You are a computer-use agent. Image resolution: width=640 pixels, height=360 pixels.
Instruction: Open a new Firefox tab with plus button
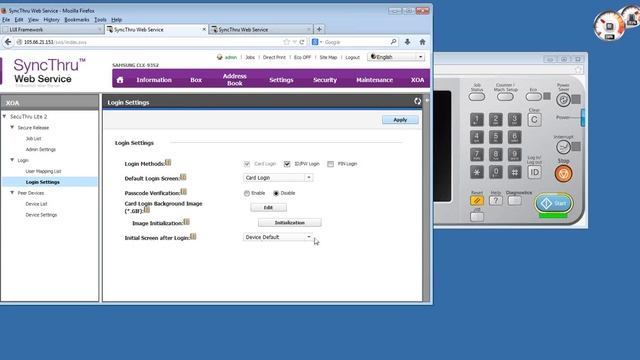[319, 29]
